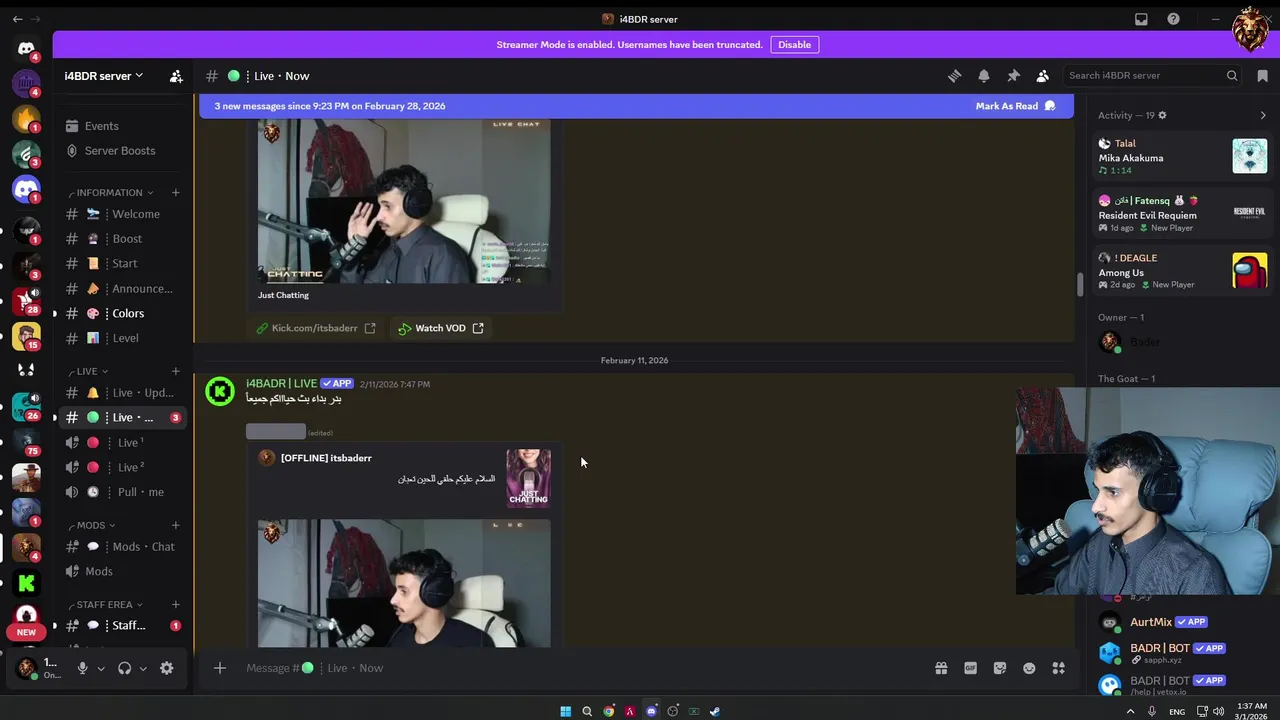Open the Level channel

[123, 338]
